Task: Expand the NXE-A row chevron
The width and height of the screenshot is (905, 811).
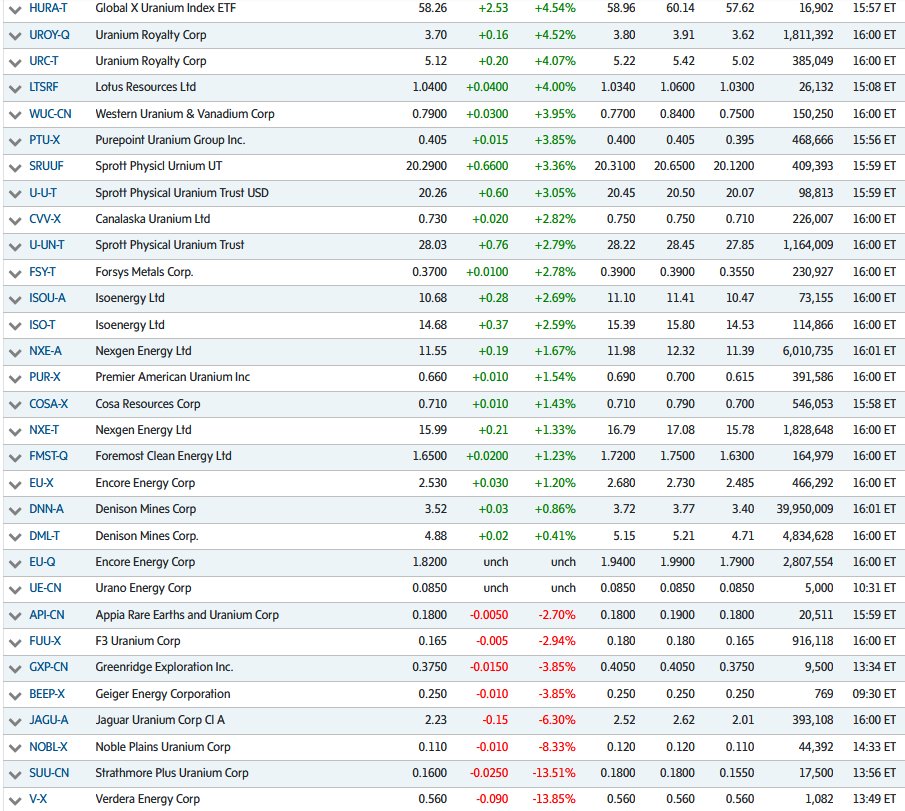Action: tap(15, 352)
